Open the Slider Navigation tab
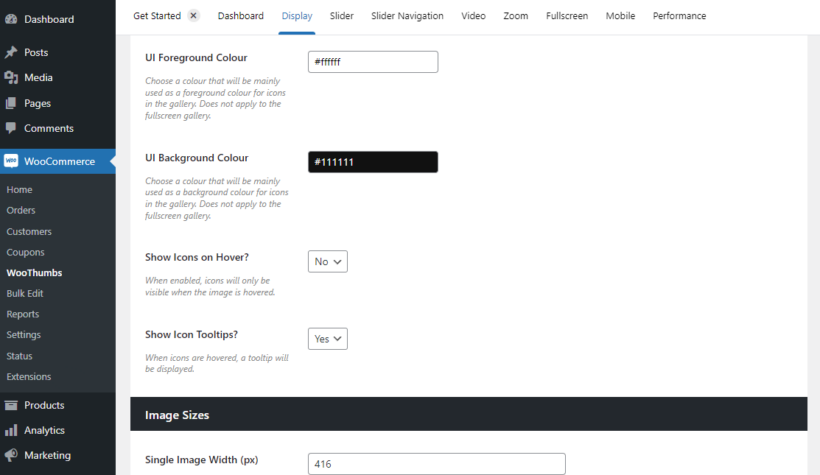The image size is (820, 475). pos(407,16)
